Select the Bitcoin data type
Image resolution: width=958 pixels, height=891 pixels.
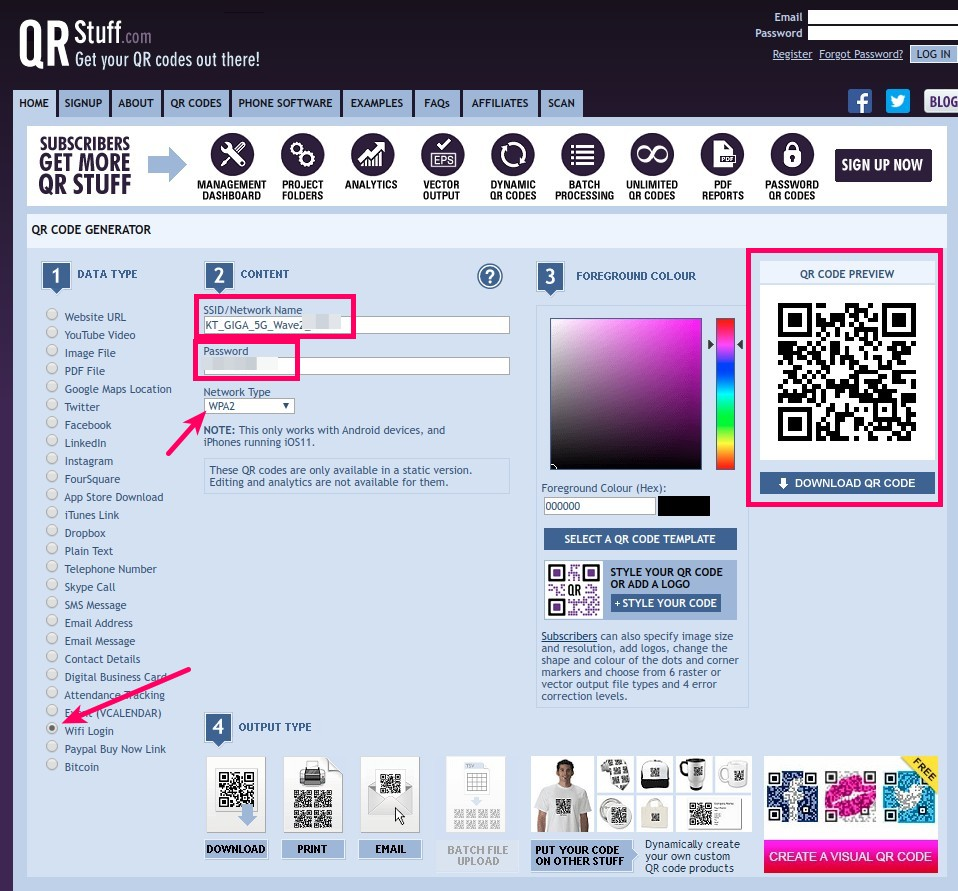tap(53, 764)
